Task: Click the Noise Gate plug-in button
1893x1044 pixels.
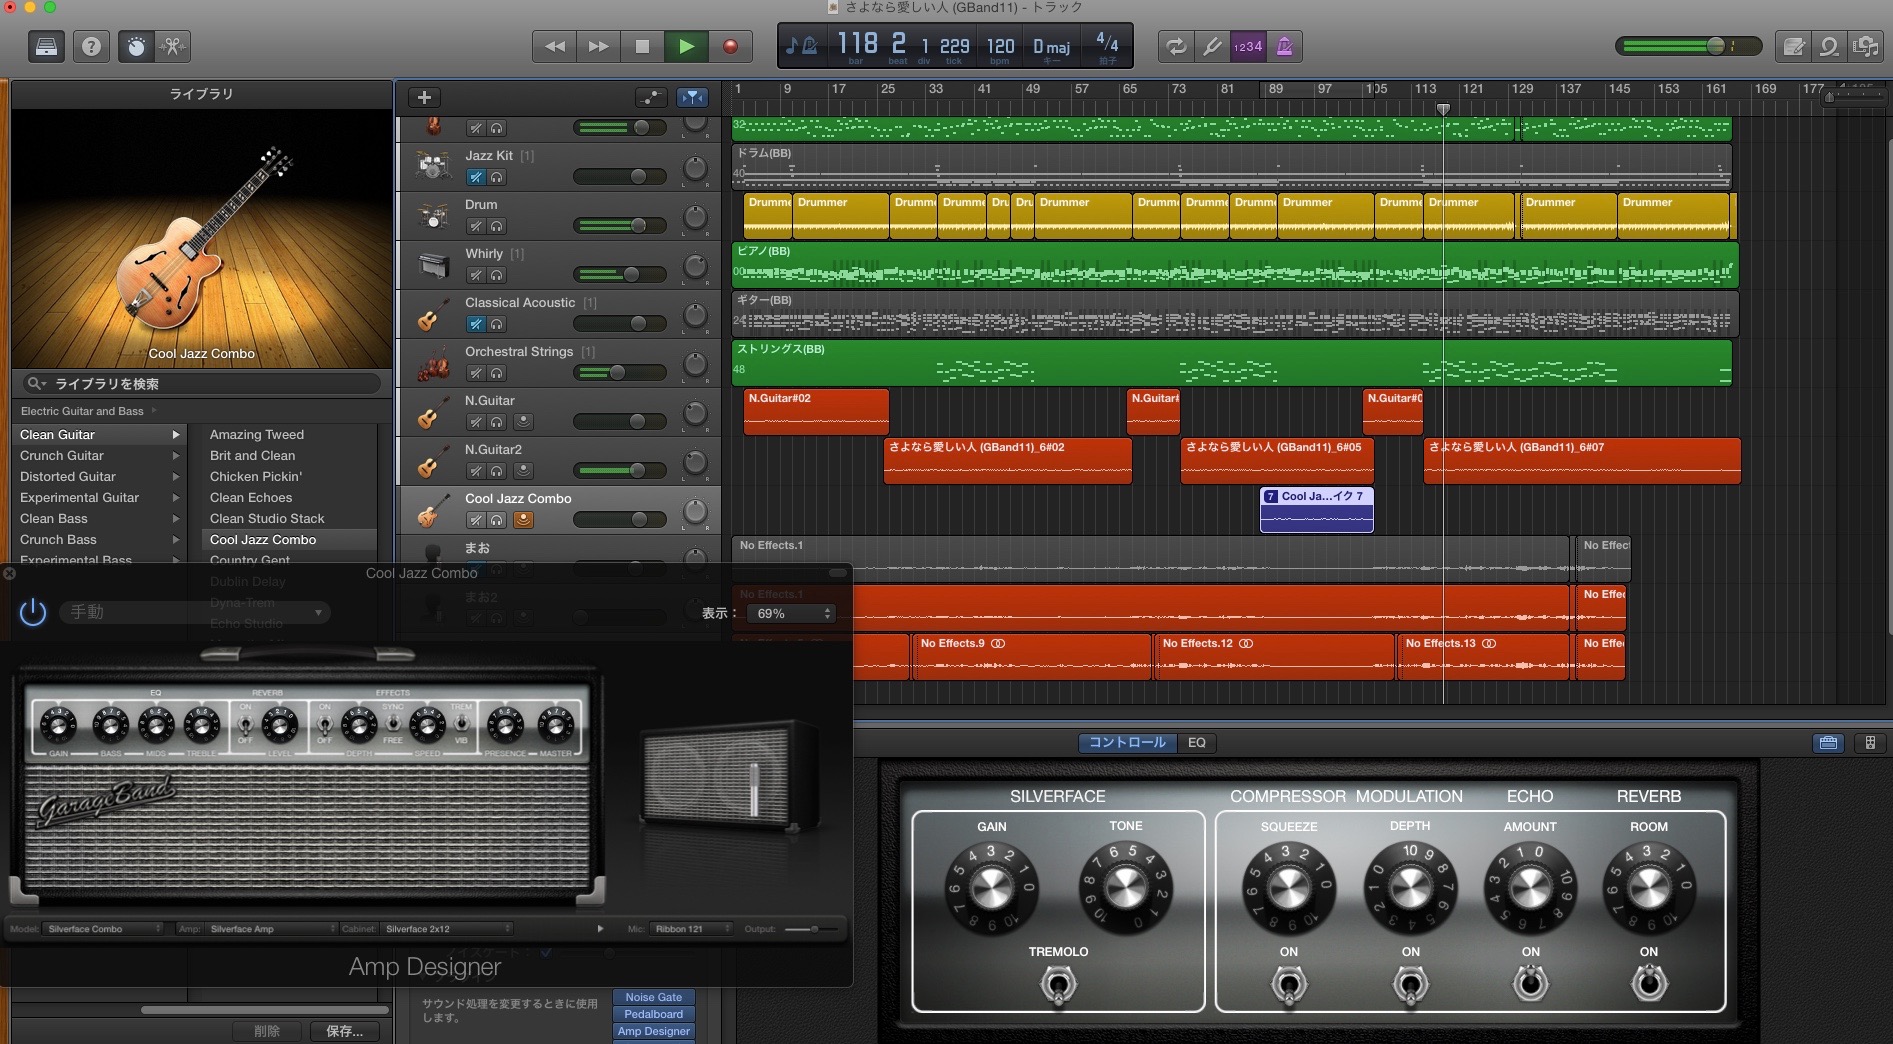Action: pyautogui.click(x=653, y=997)
